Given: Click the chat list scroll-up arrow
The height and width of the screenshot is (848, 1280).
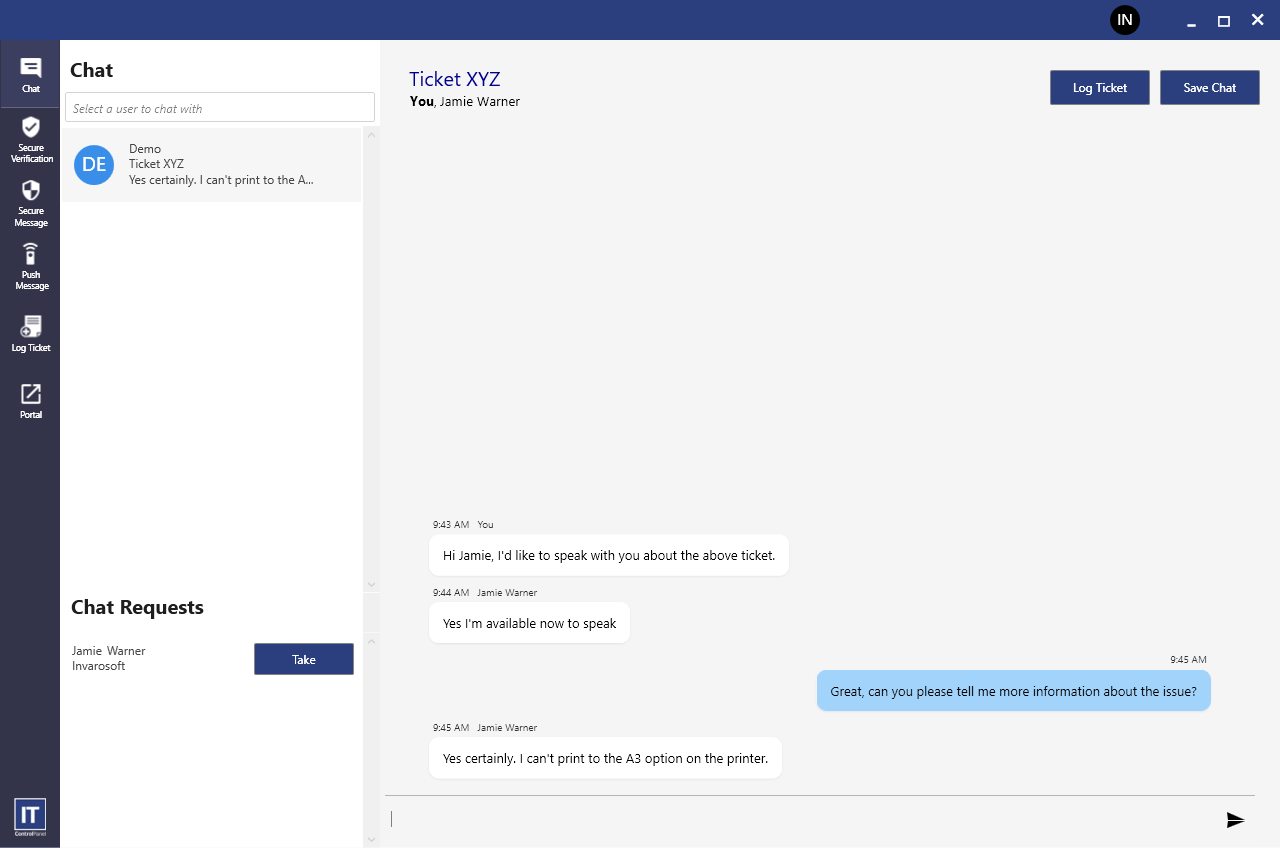Looking at the screenshot, I should click(x=371, y=135).
